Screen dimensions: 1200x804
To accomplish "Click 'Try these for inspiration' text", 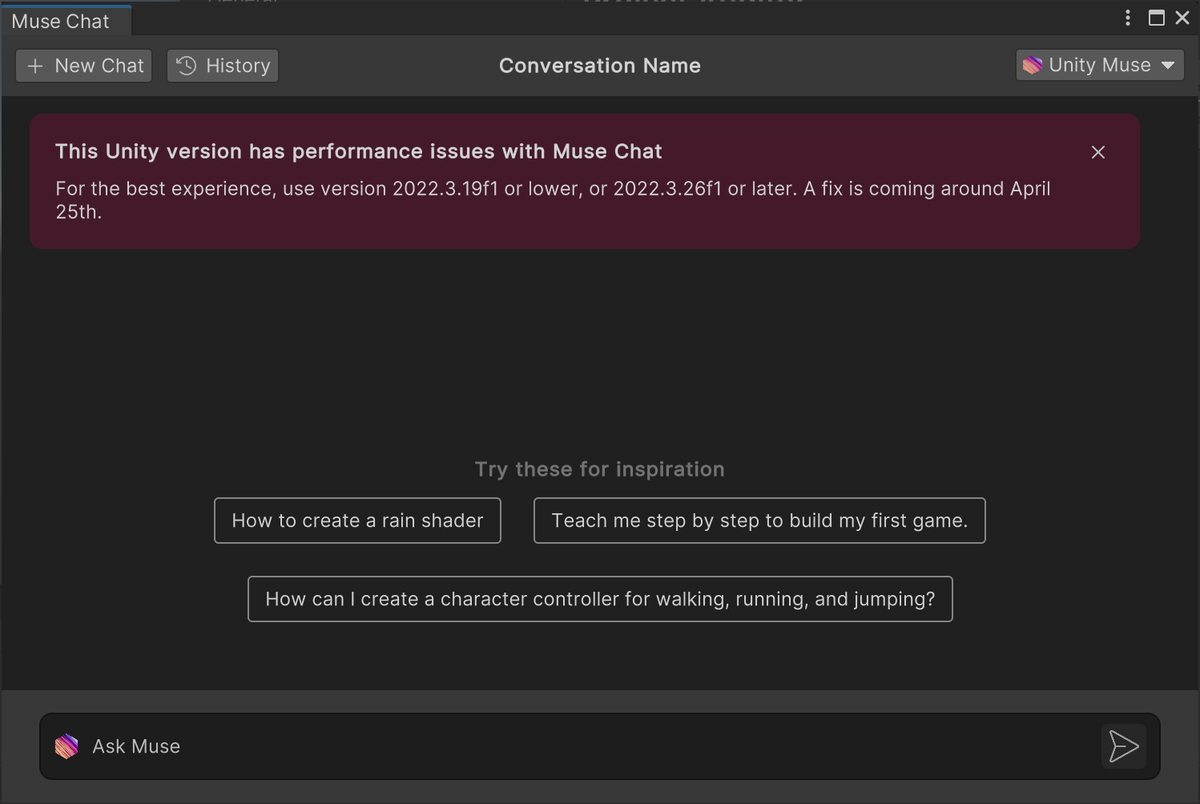I will pos(600,469).
